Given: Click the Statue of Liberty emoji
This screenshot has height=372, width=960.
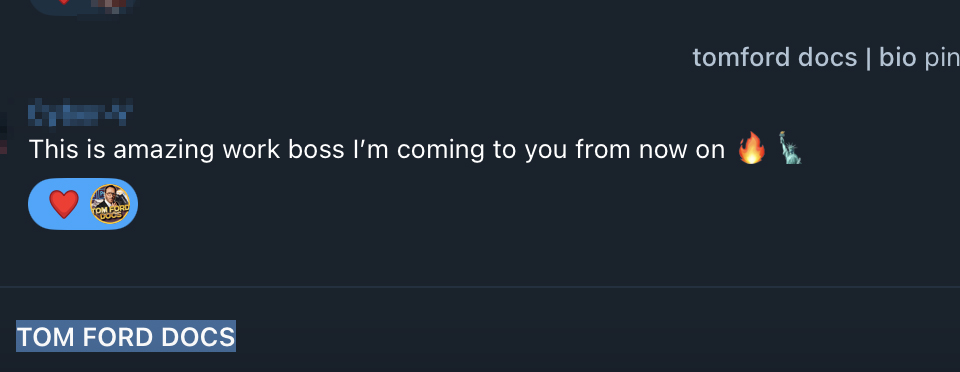Looking at the screenshot, I should [x=790, y=148].
